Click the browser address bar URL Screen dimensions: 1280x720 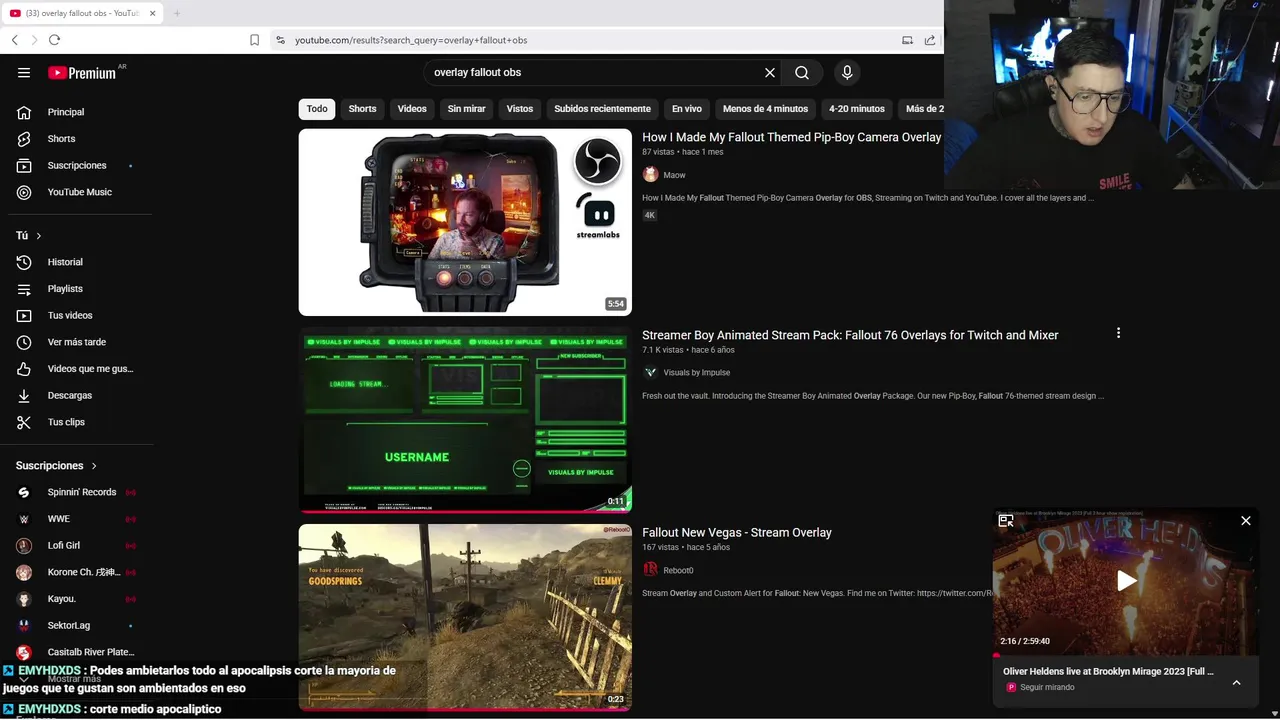pos(411,40)
